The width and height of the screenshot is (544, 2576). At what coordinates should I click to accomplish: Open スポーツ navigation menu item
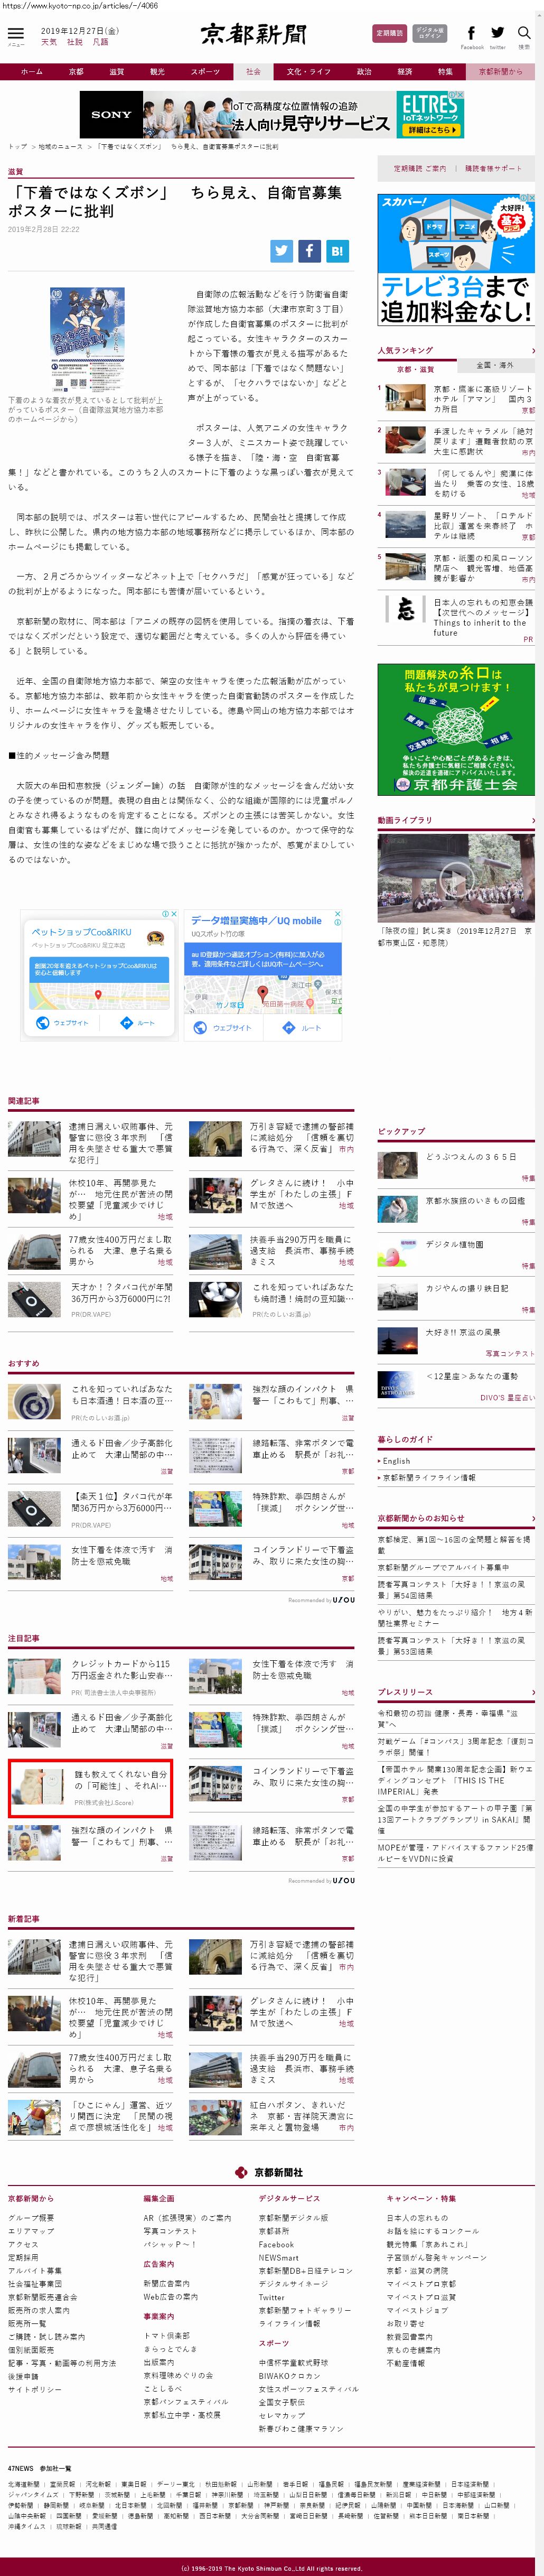click(205, 72)
